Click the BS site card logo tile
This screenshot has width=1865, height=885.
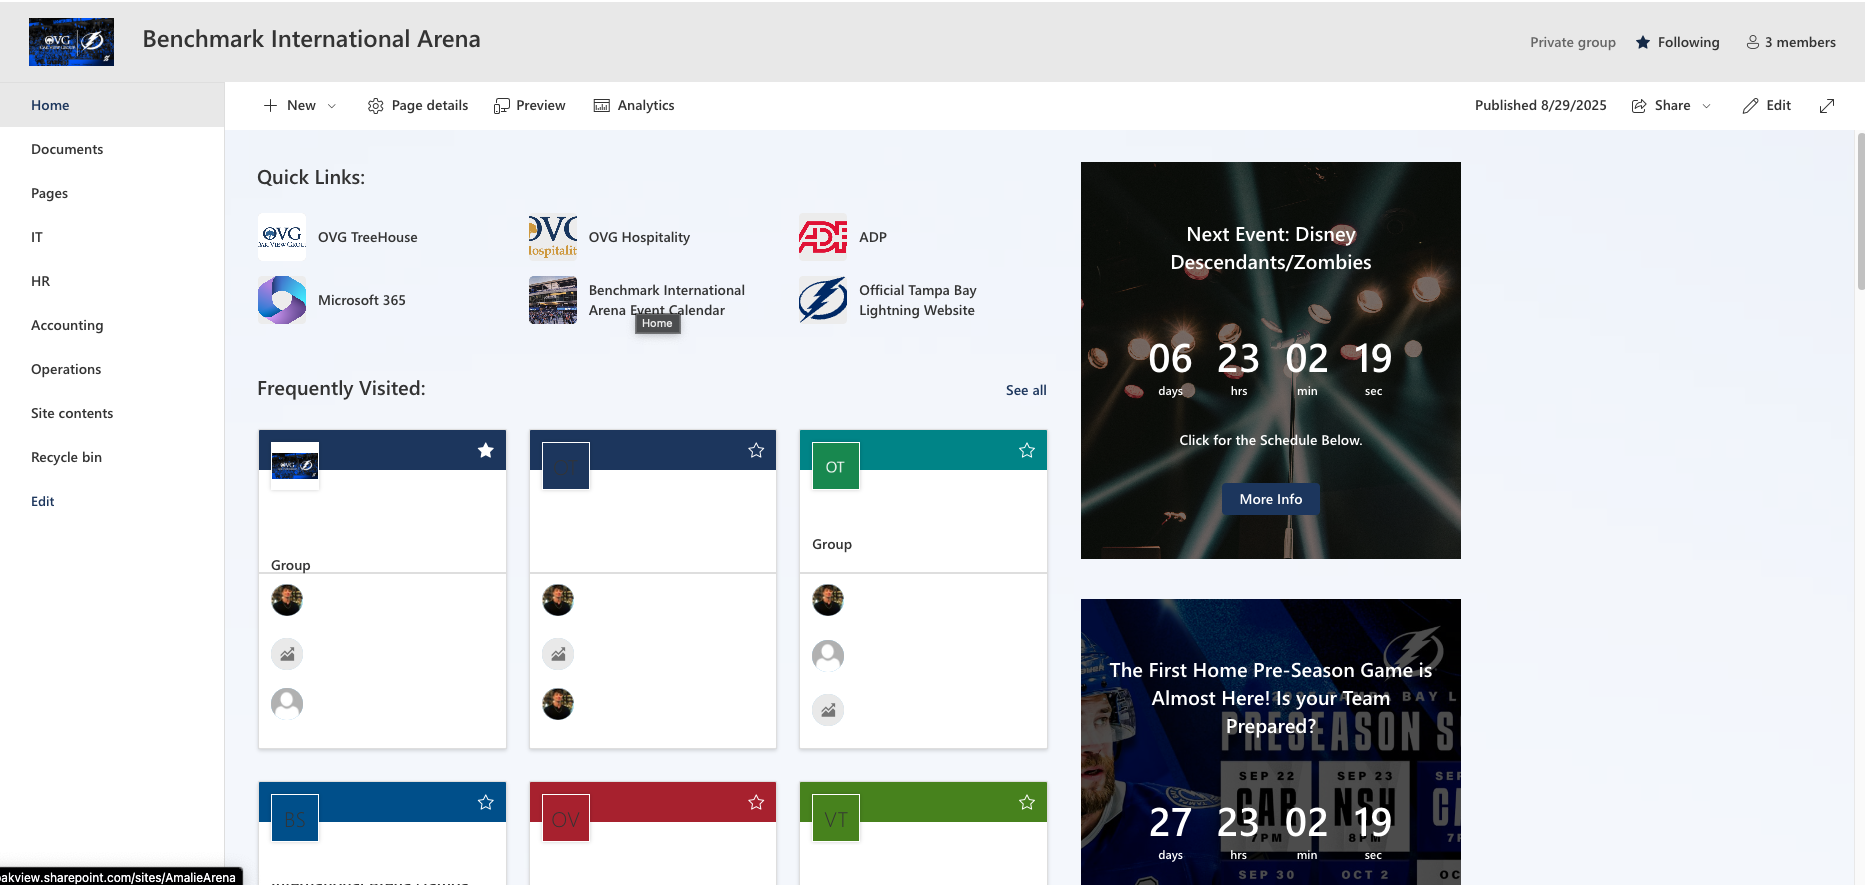[x=295, y=818]
